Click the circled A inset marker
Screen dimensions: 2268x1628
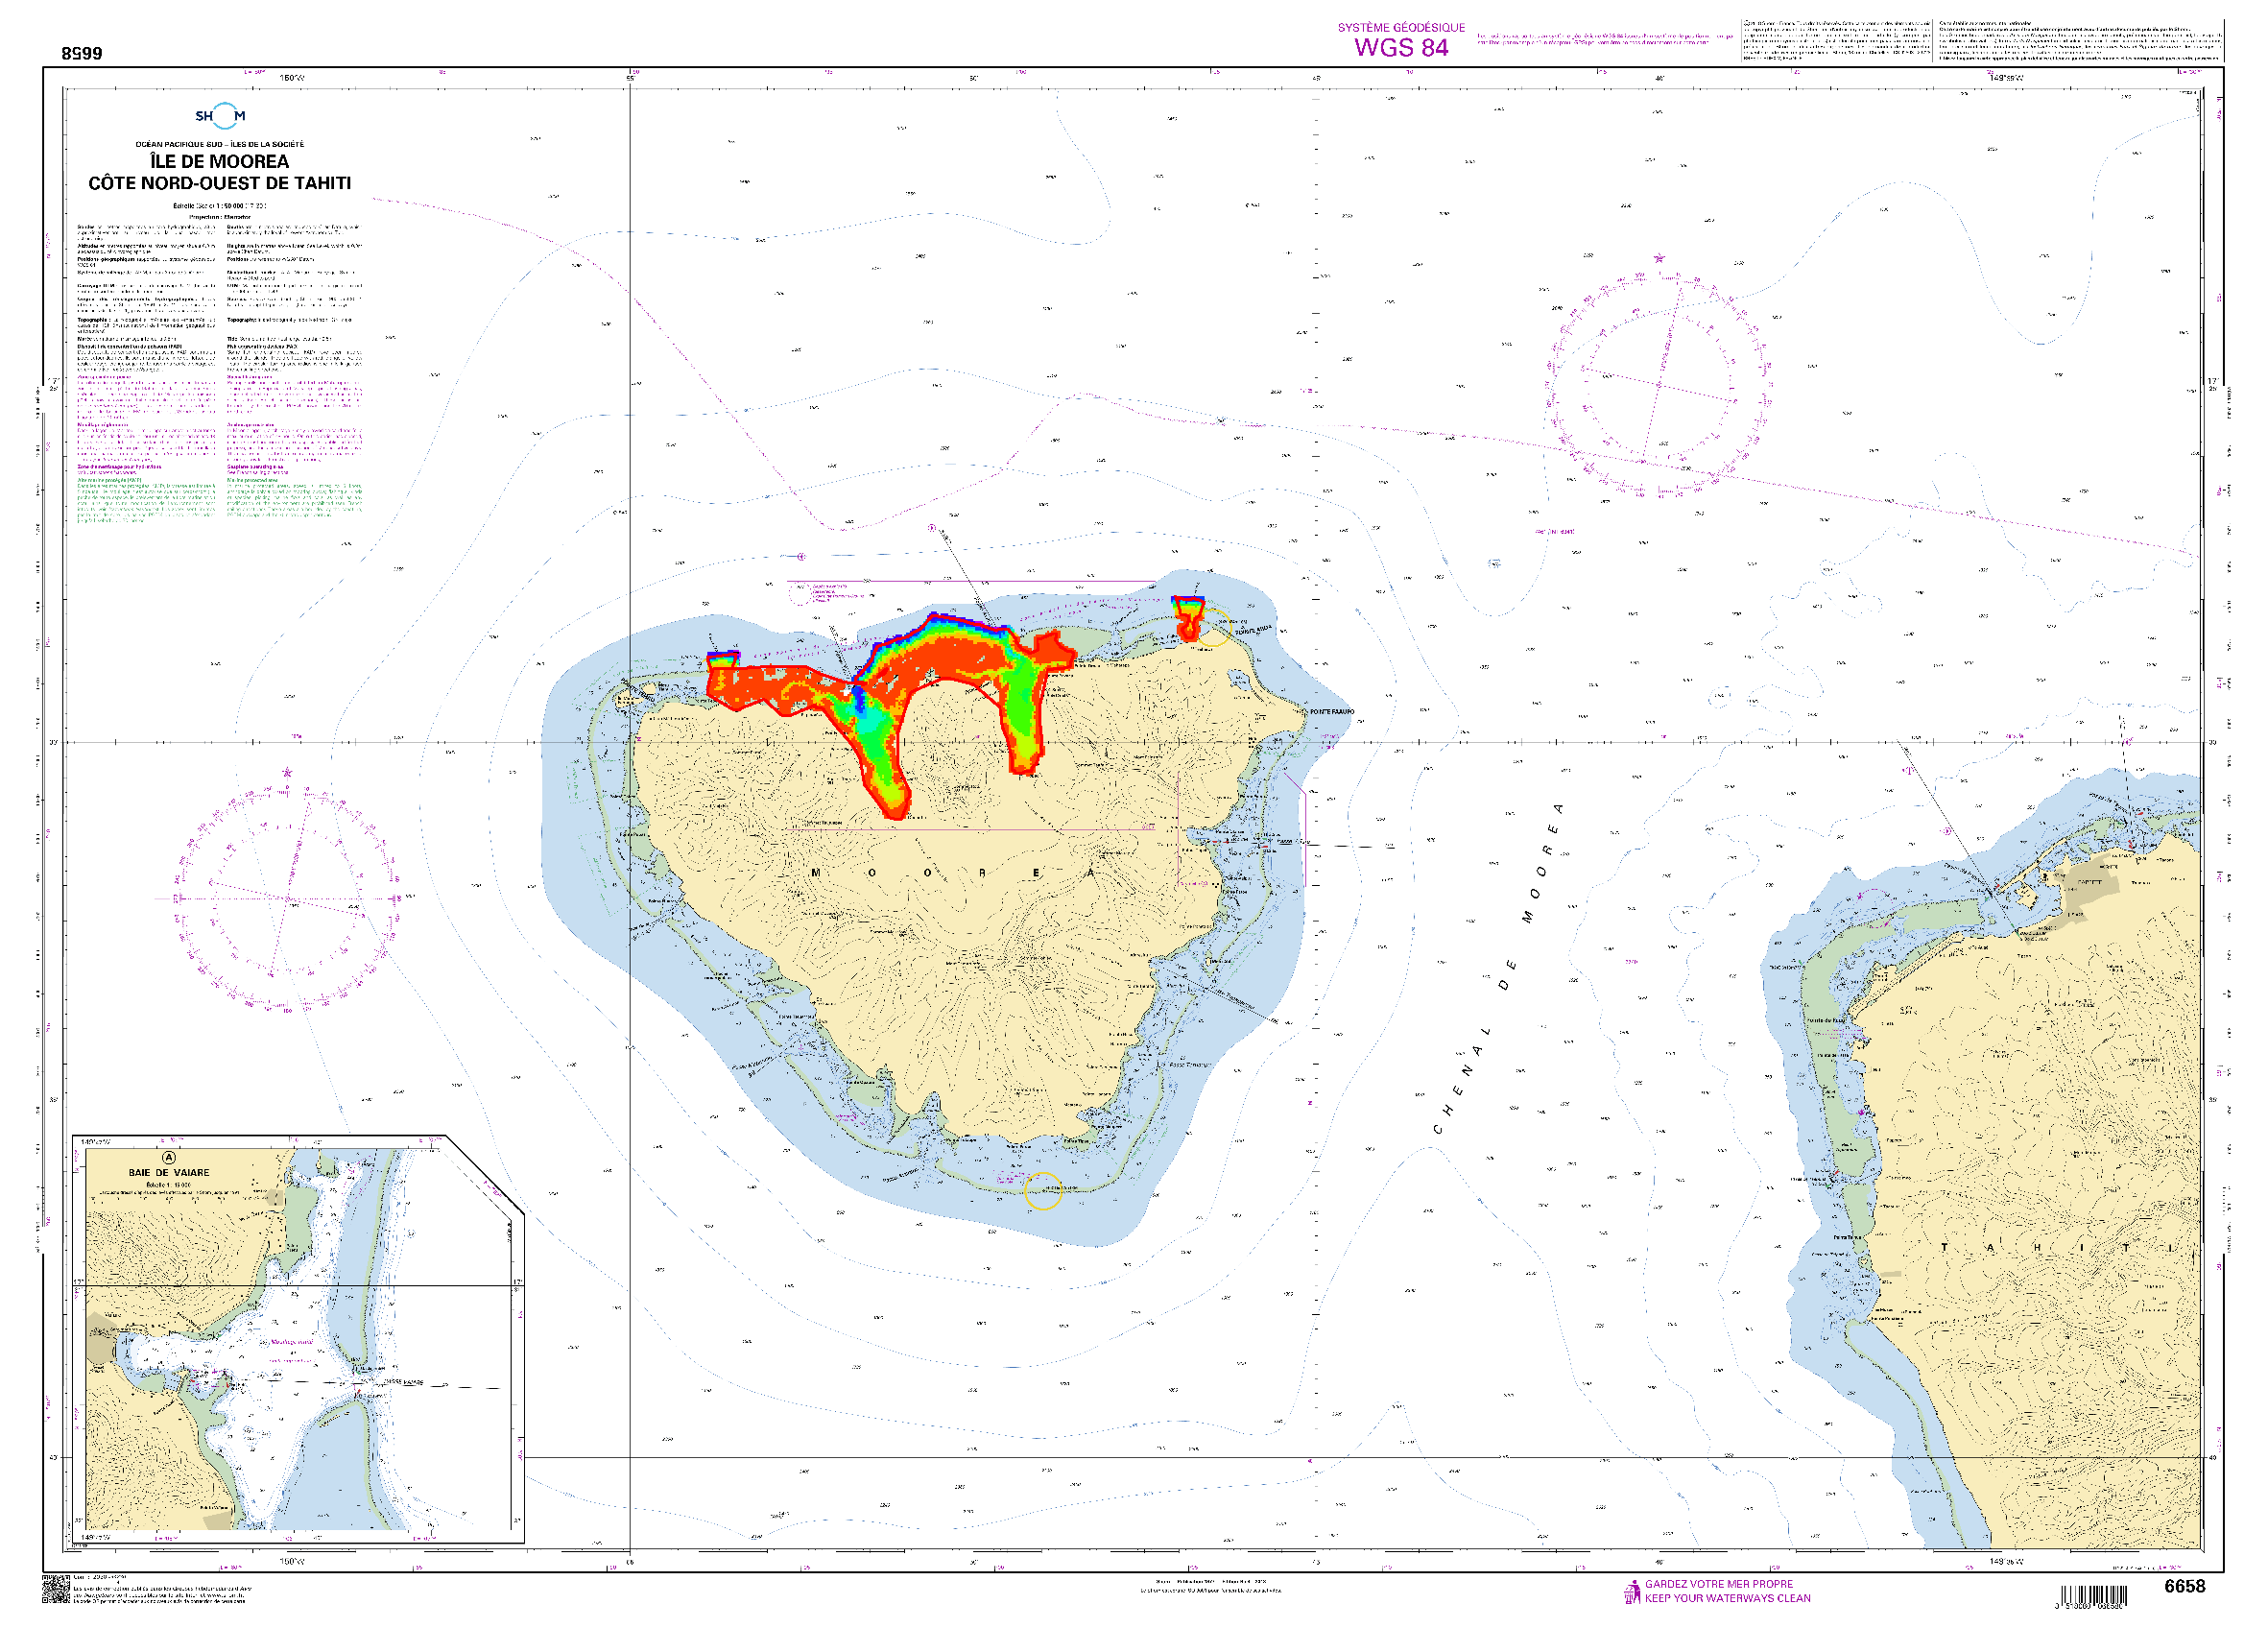click(x=168, y=1158)
